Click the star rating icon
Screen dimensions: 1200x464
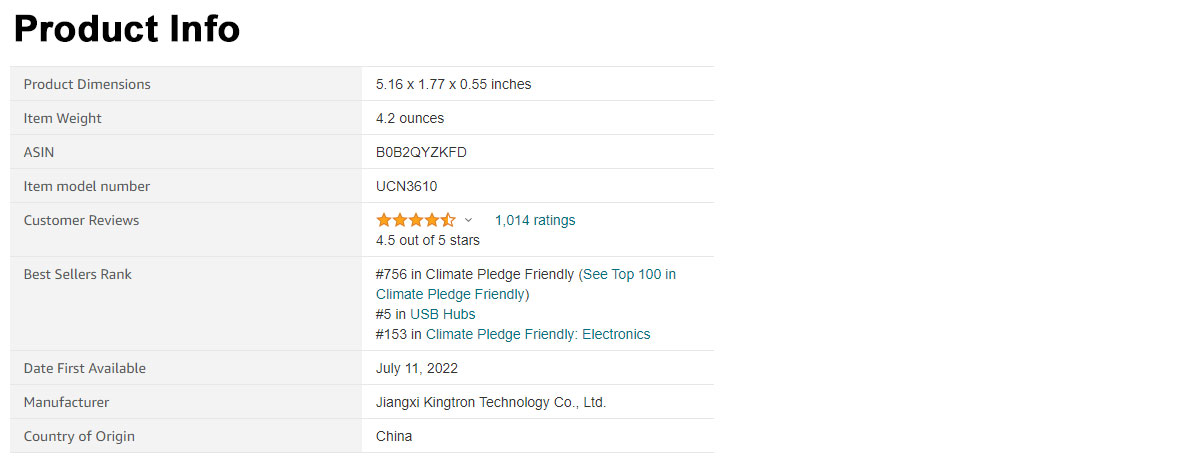coord(416,220)
